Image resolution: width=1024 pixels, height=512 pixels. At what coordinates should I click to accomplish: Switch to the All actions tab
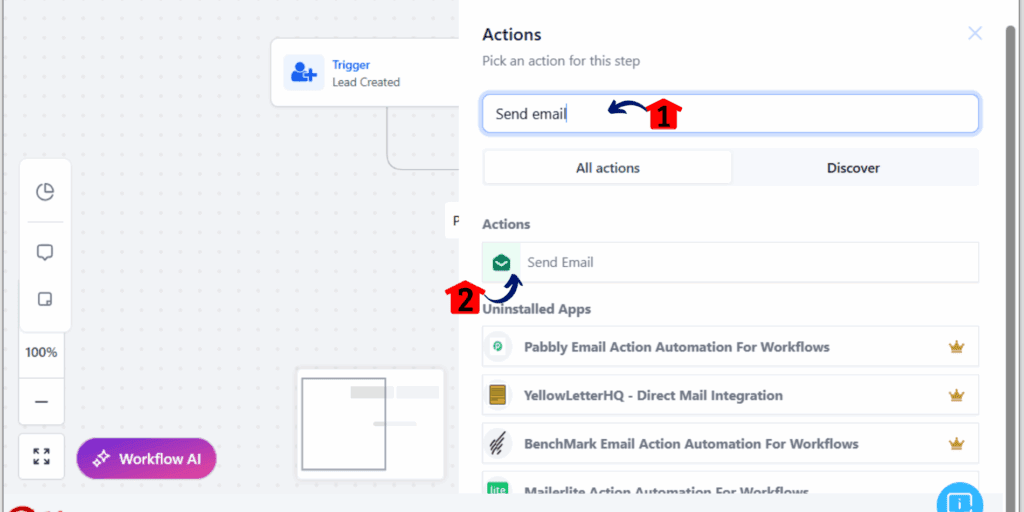tap(607, 168)
